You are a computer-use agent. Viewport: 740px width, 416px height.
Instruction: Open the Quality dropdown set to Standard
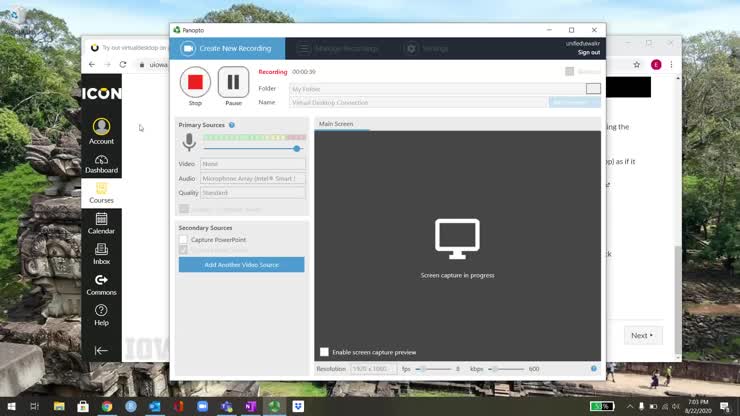(x=252, y=193)
